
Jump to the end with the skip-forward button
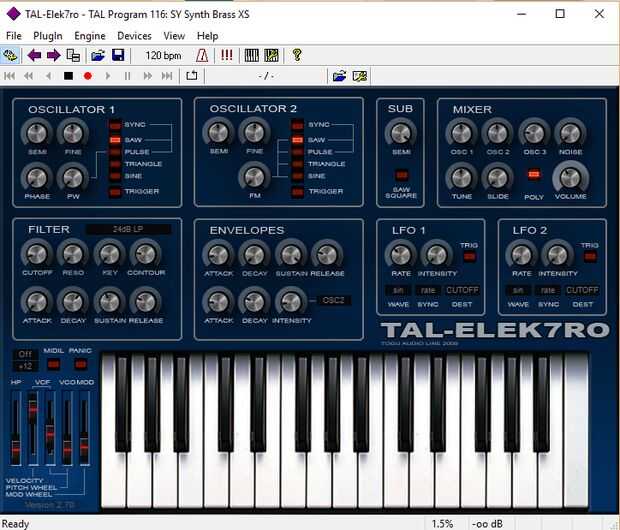tap(167, 76)
